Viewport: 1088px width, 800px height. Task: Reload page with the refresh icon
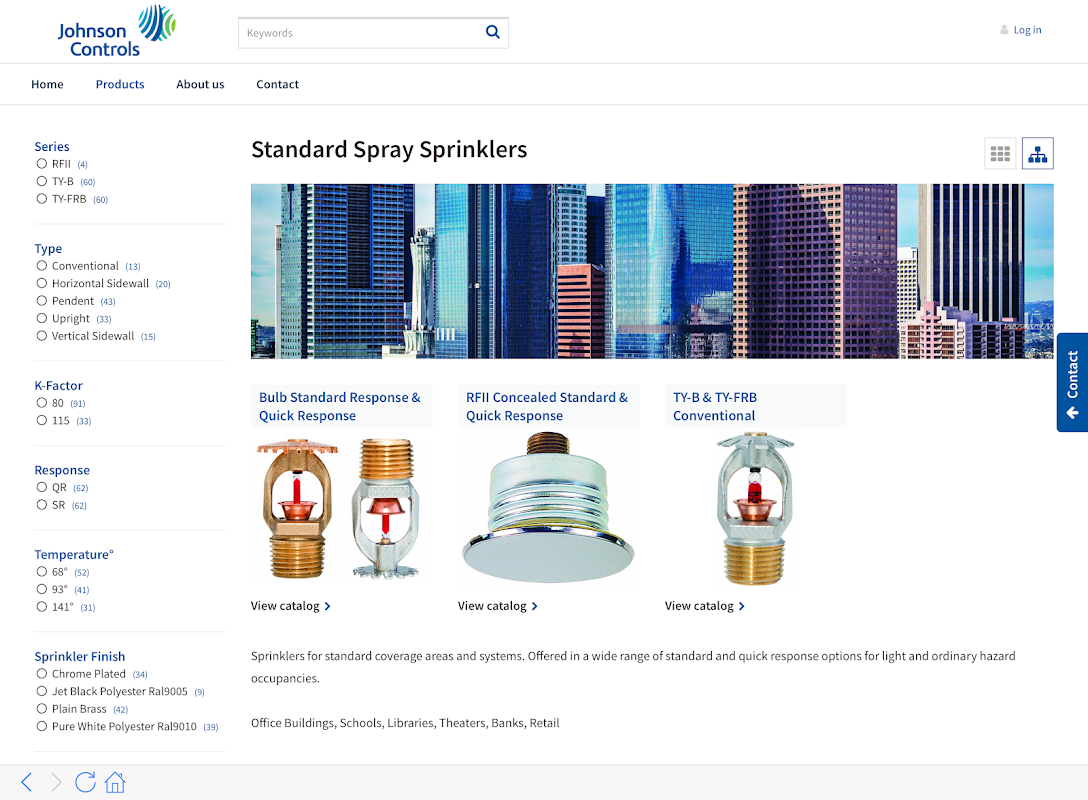tap(85, 782)
